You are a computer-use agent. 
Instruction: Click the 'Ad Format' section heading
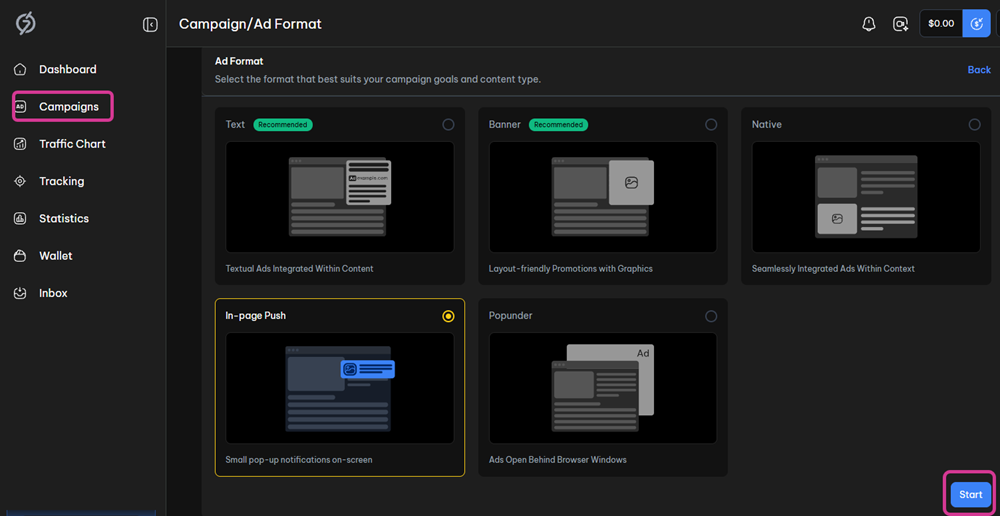(239, 61)
